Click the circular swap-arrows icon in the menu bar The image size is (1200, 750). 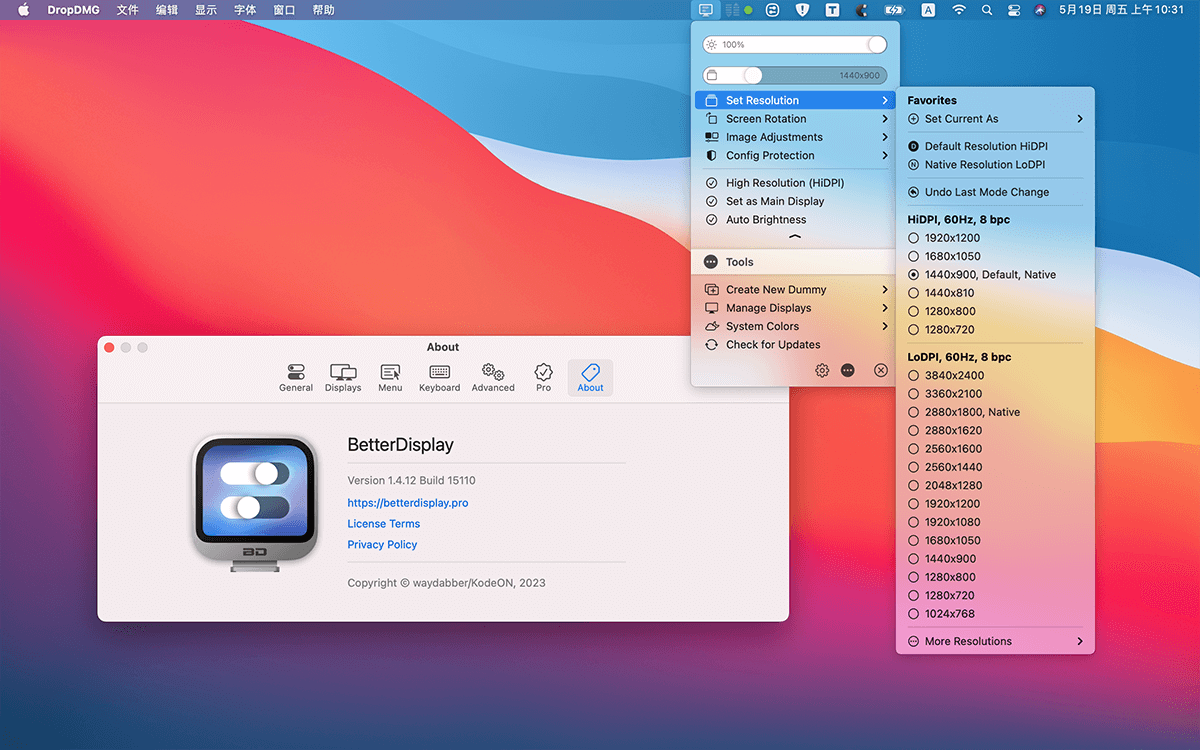(x=772, y=10)
